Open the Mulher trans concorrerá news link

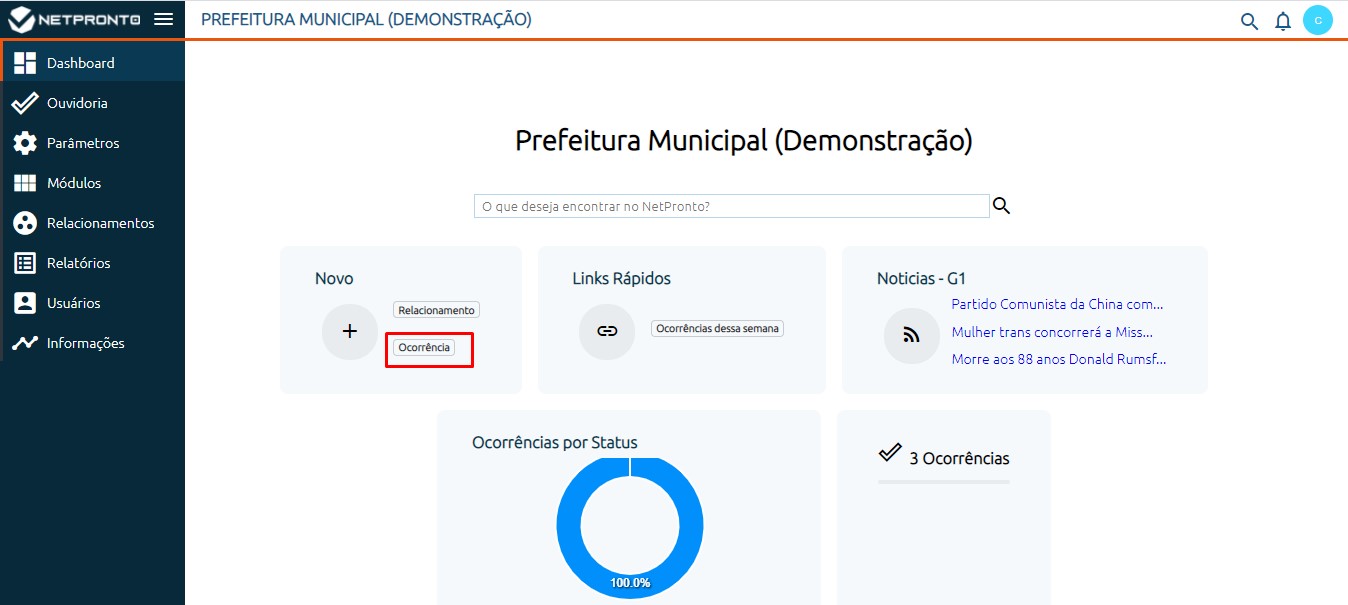1052,332
